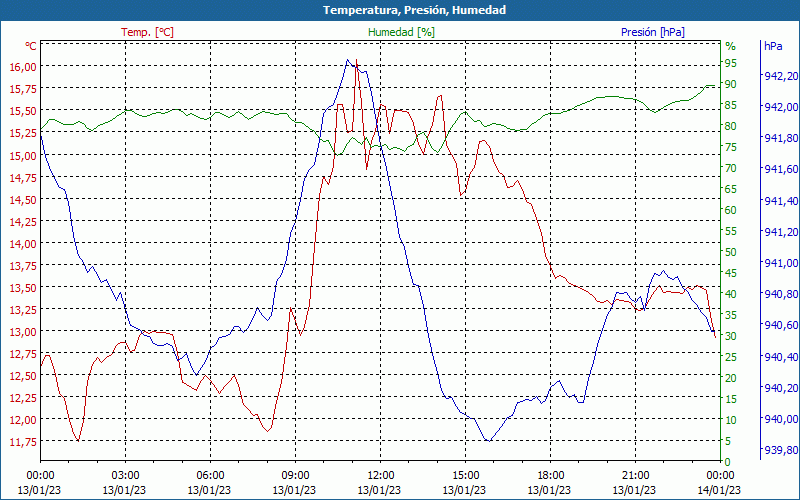Select 65 on the green humidity axis

pyautogui.click(x=731, y=189)
